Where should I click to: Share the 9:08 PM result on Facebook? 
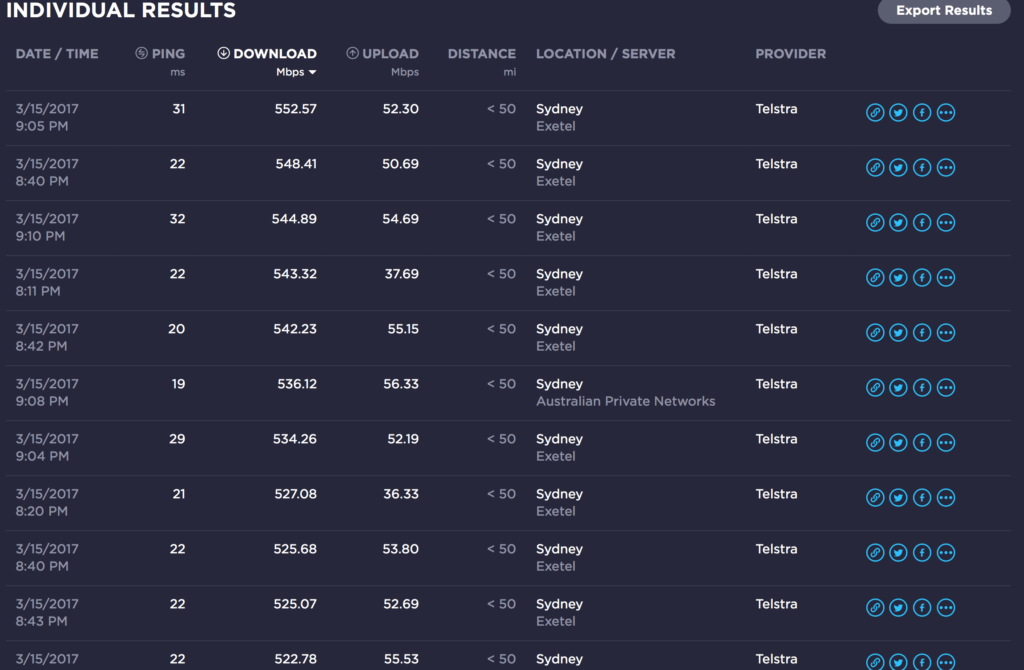click(x=922, y=387)
